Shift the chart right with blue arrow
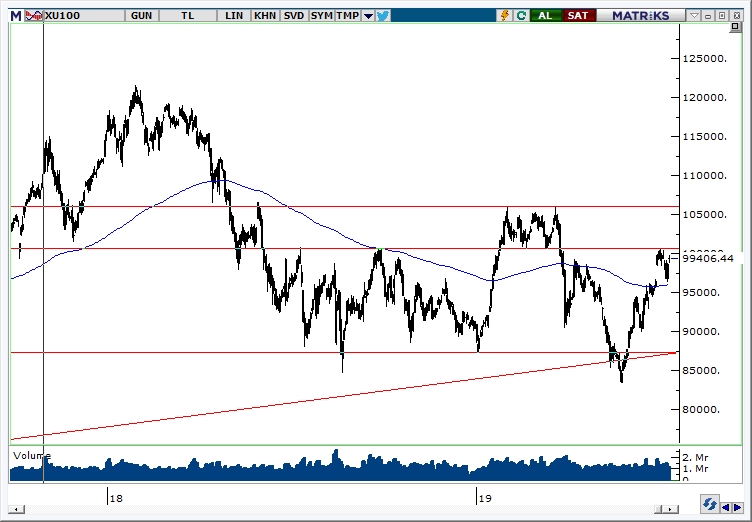The width and height of the screenshot is (752, 522). point(737,507)
